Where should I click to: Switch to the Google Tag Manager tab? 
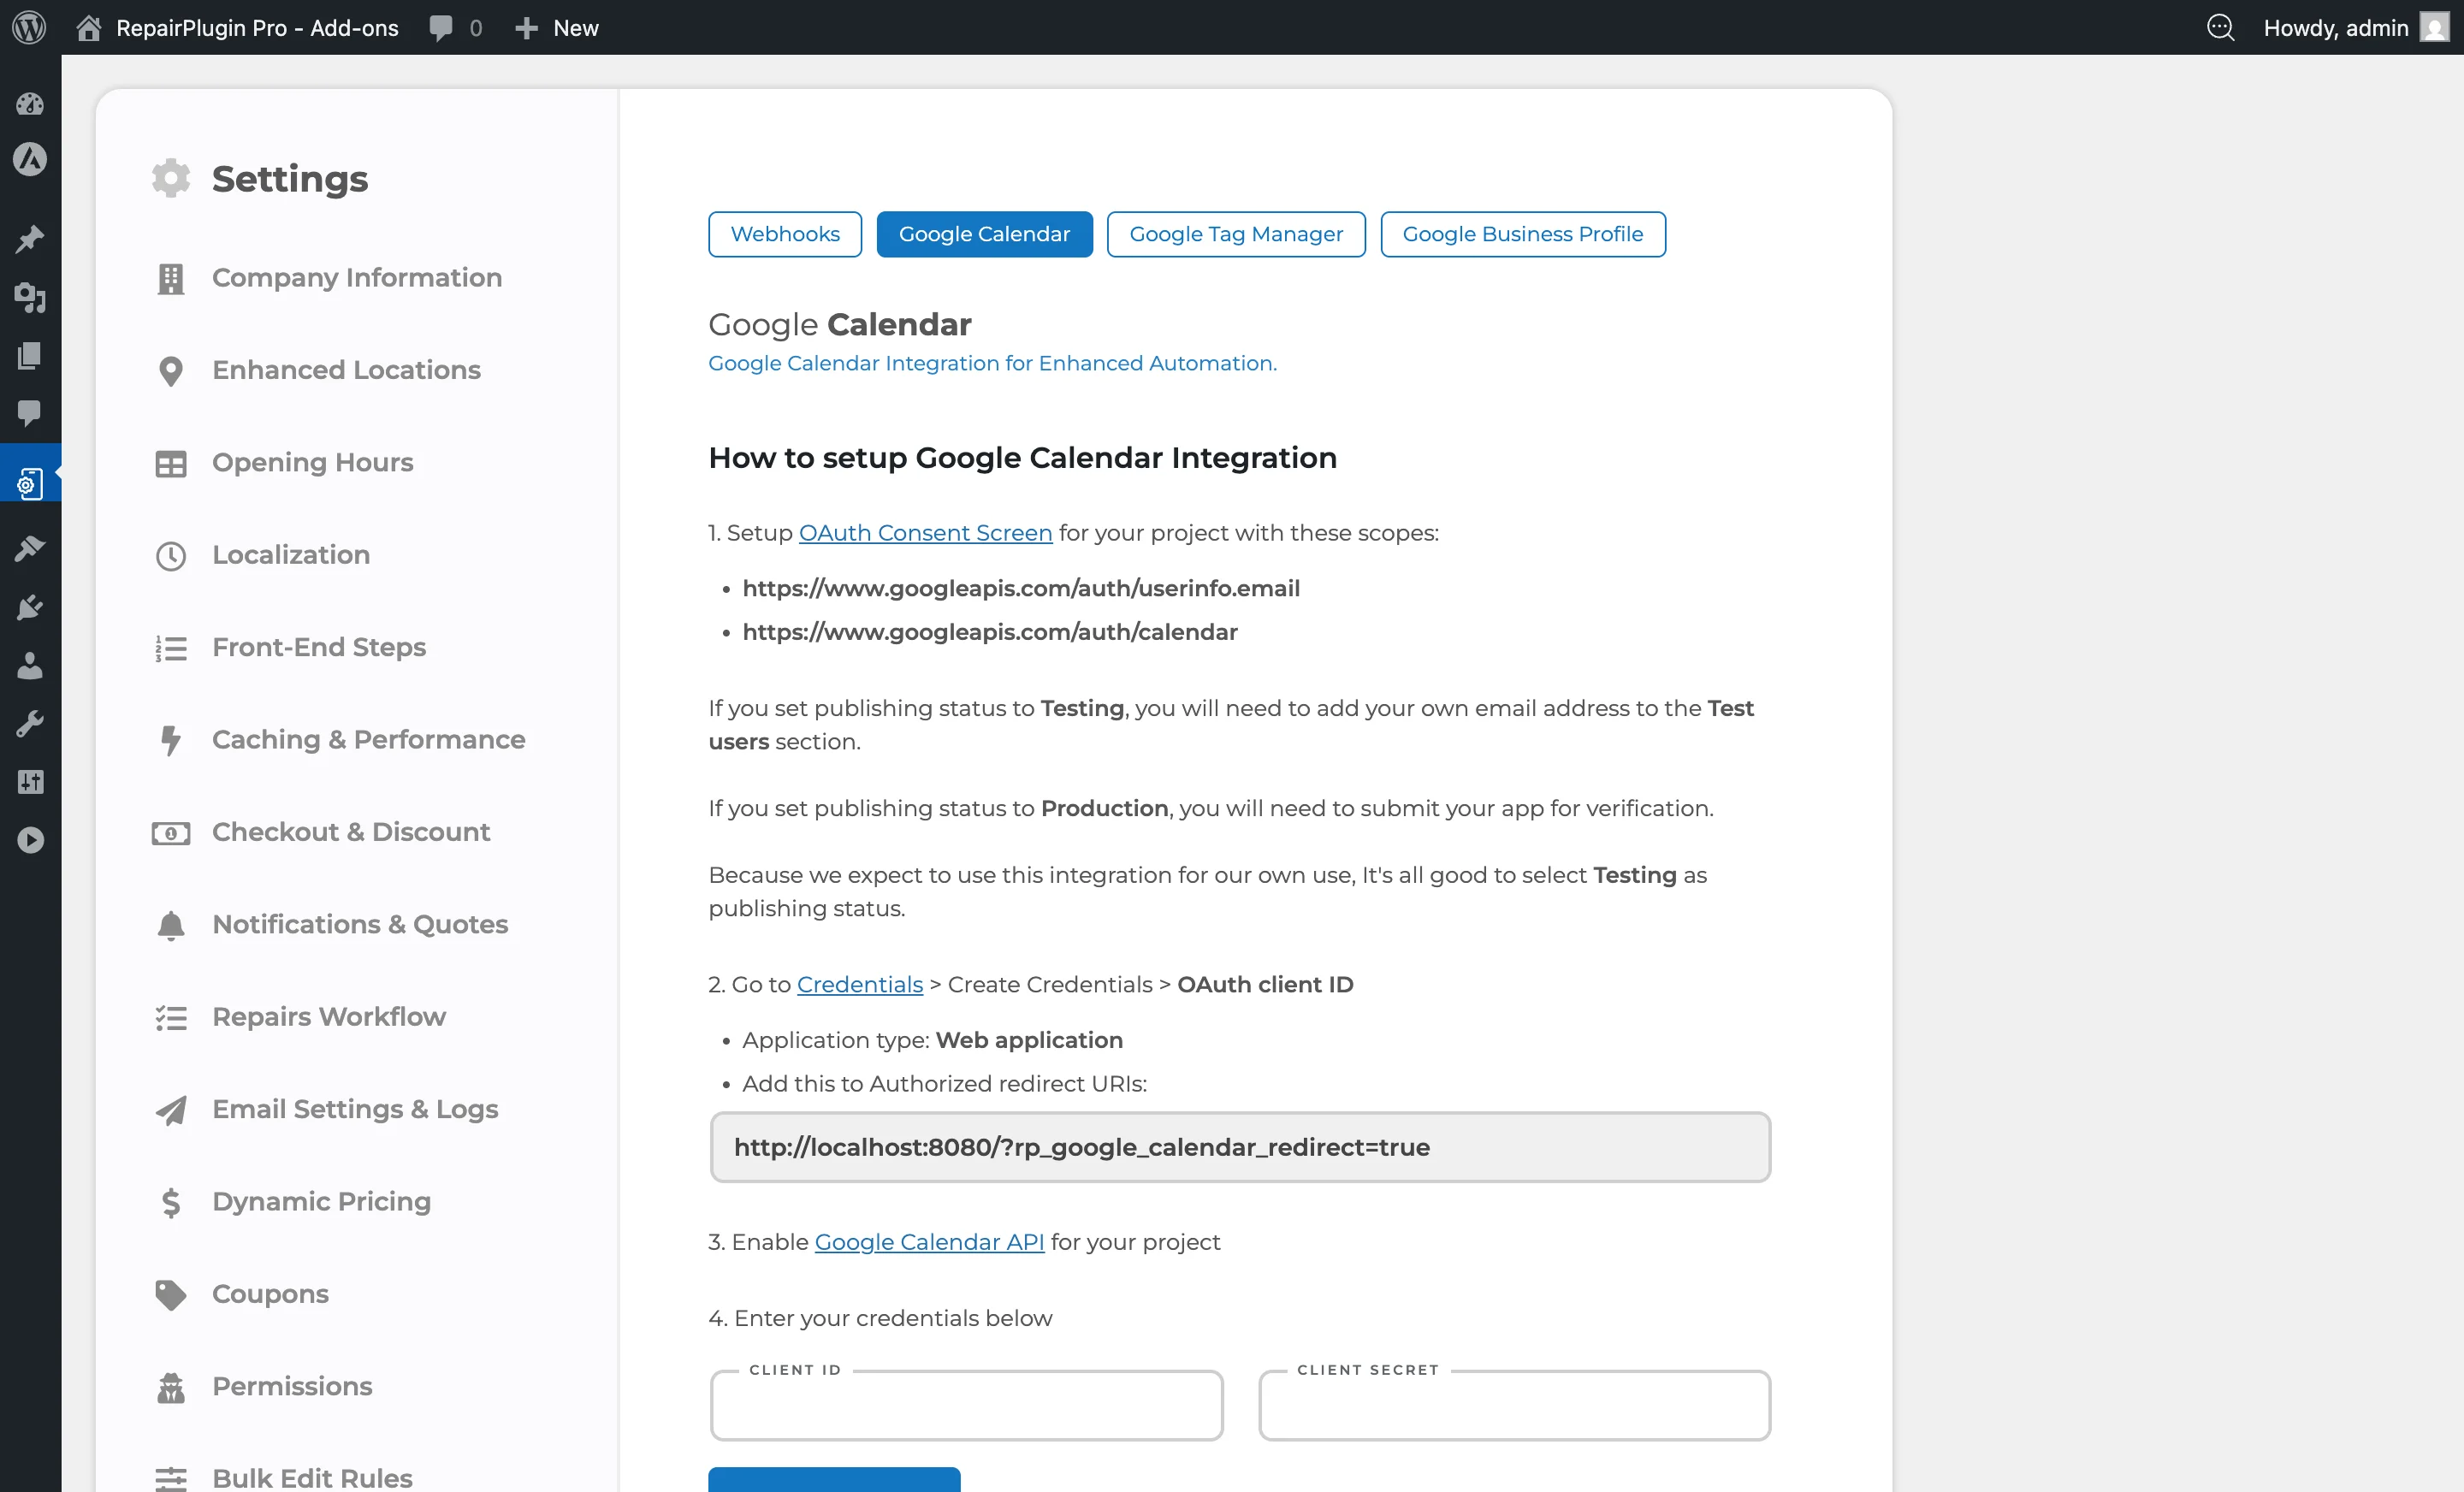1236,233
